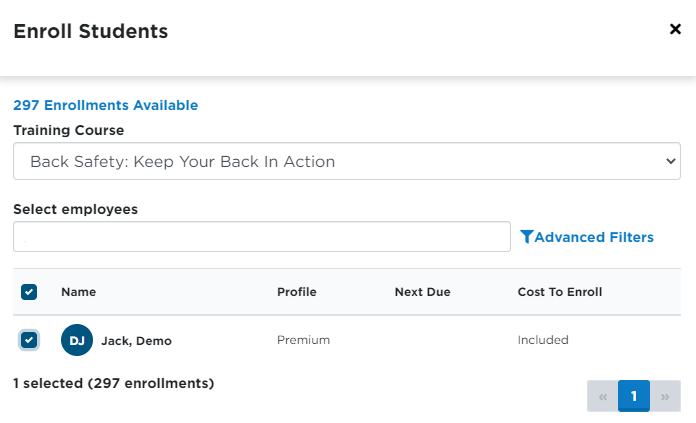Click the Advanced Filters funnel icon
The width and height of the screenshot is (696, 423).
pyautogui.click(x=526, y=237)
